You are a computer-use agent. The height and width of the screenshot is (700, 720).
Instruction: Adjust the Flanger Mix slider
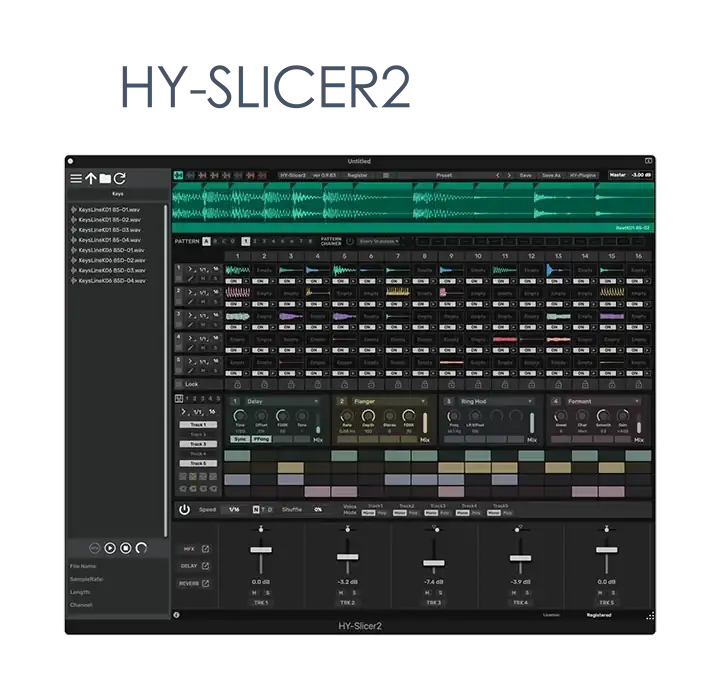tap(425, 423)
